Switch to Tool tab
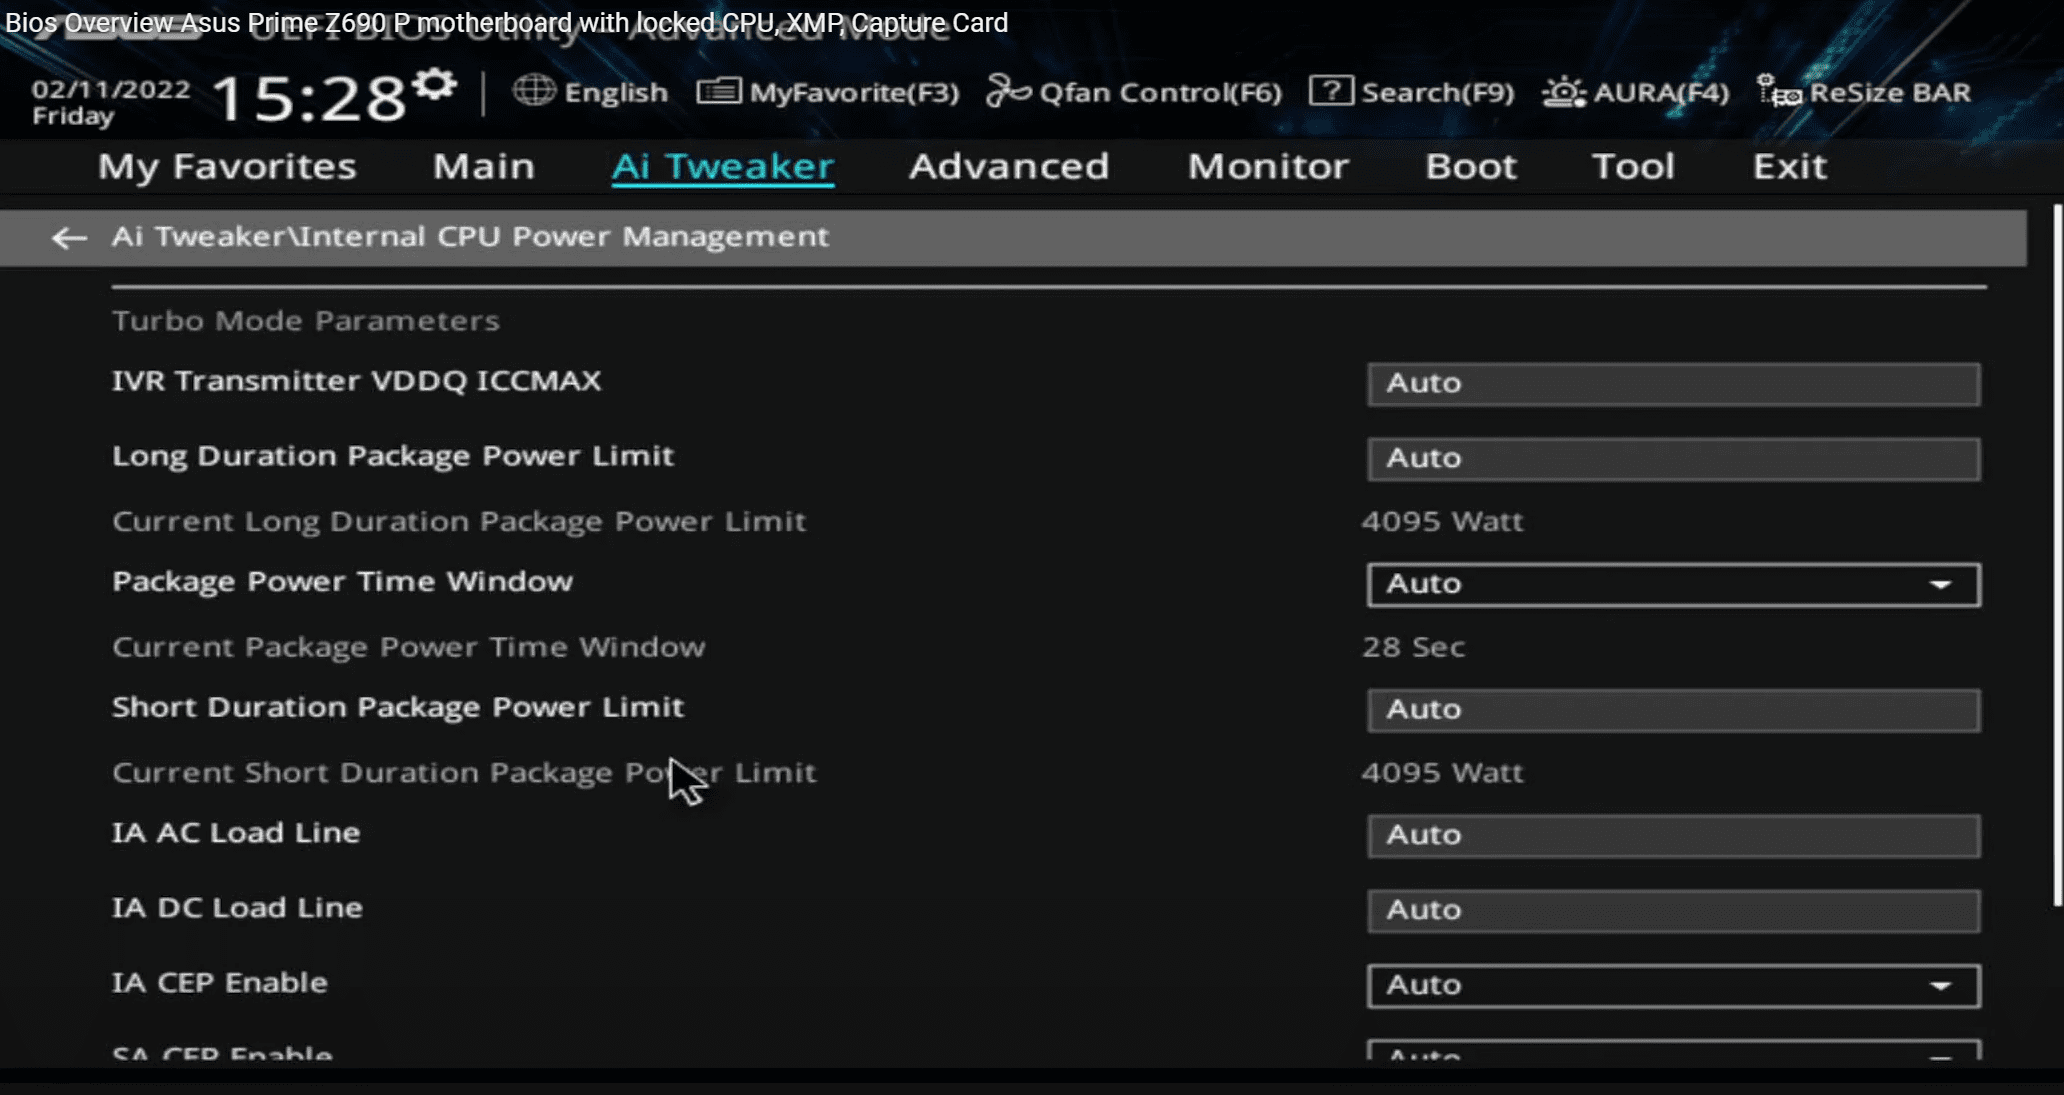The image size is (2064, 1095). pyautogui.click(x=1633, y=166)
